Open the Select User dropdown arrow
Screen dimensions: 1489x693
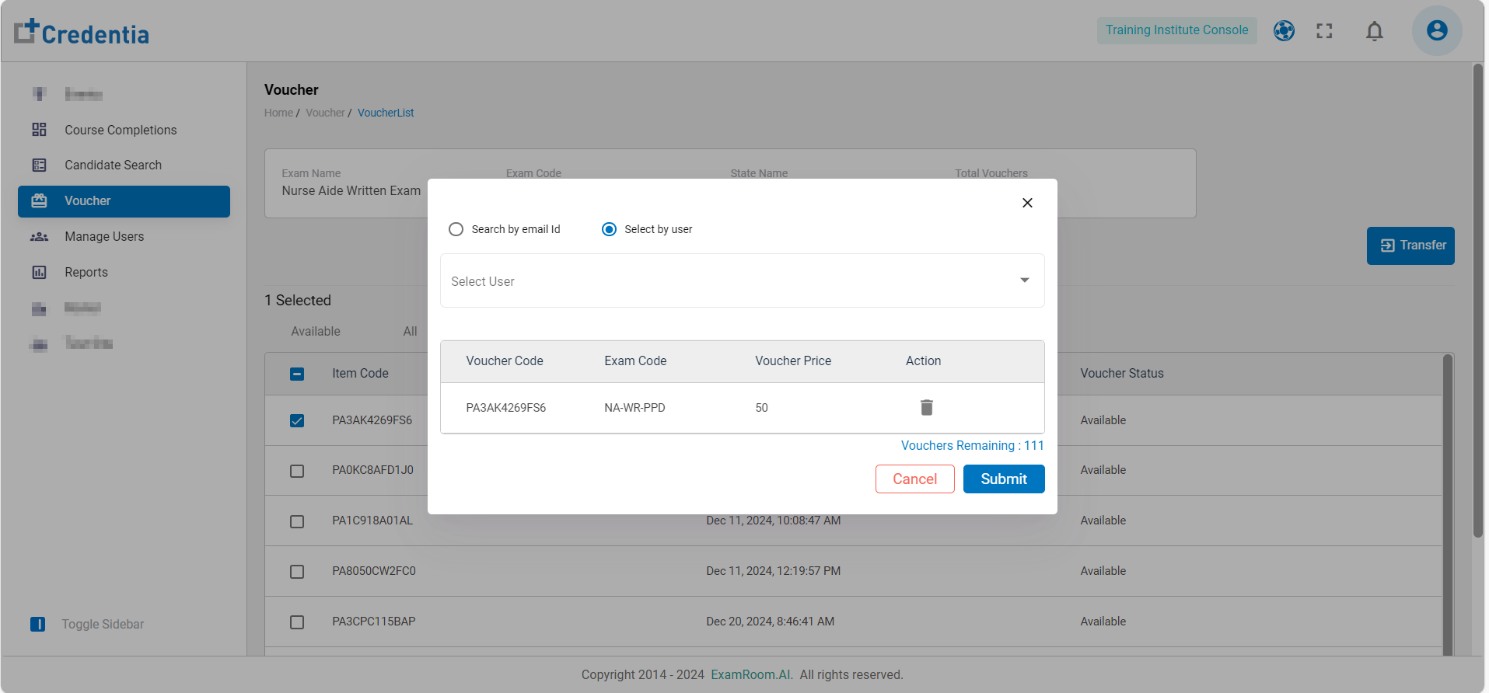[x=1024, y=281]
